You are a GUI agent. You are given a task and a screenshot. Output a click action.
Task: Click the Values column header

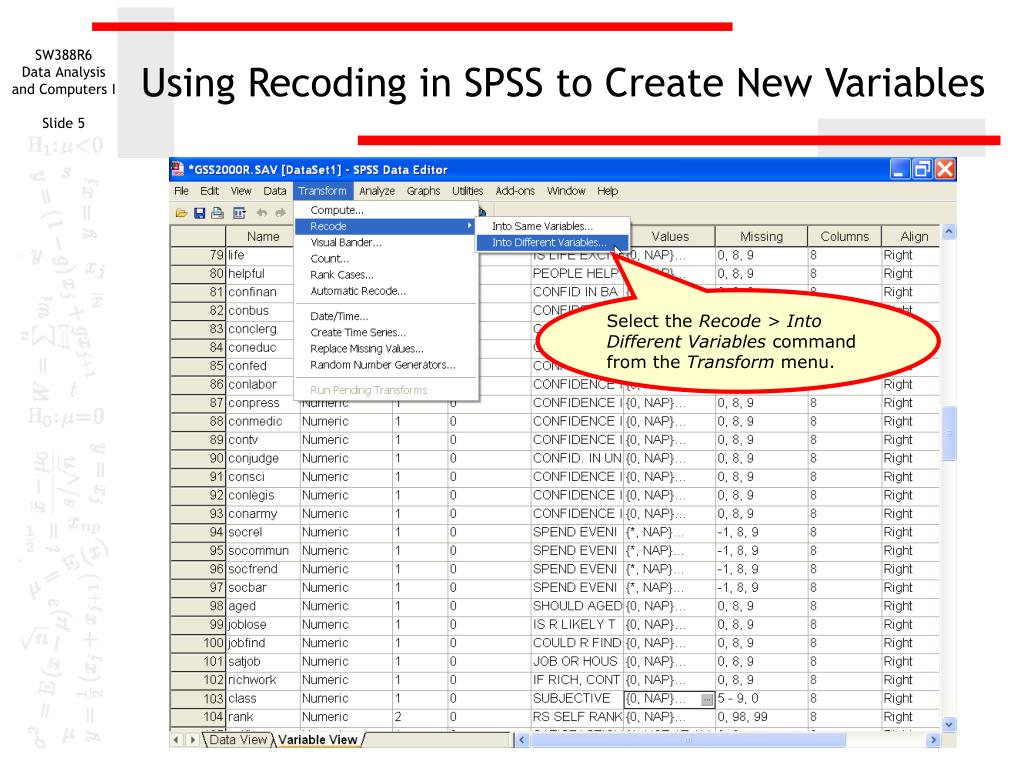[x=670, y=237]
